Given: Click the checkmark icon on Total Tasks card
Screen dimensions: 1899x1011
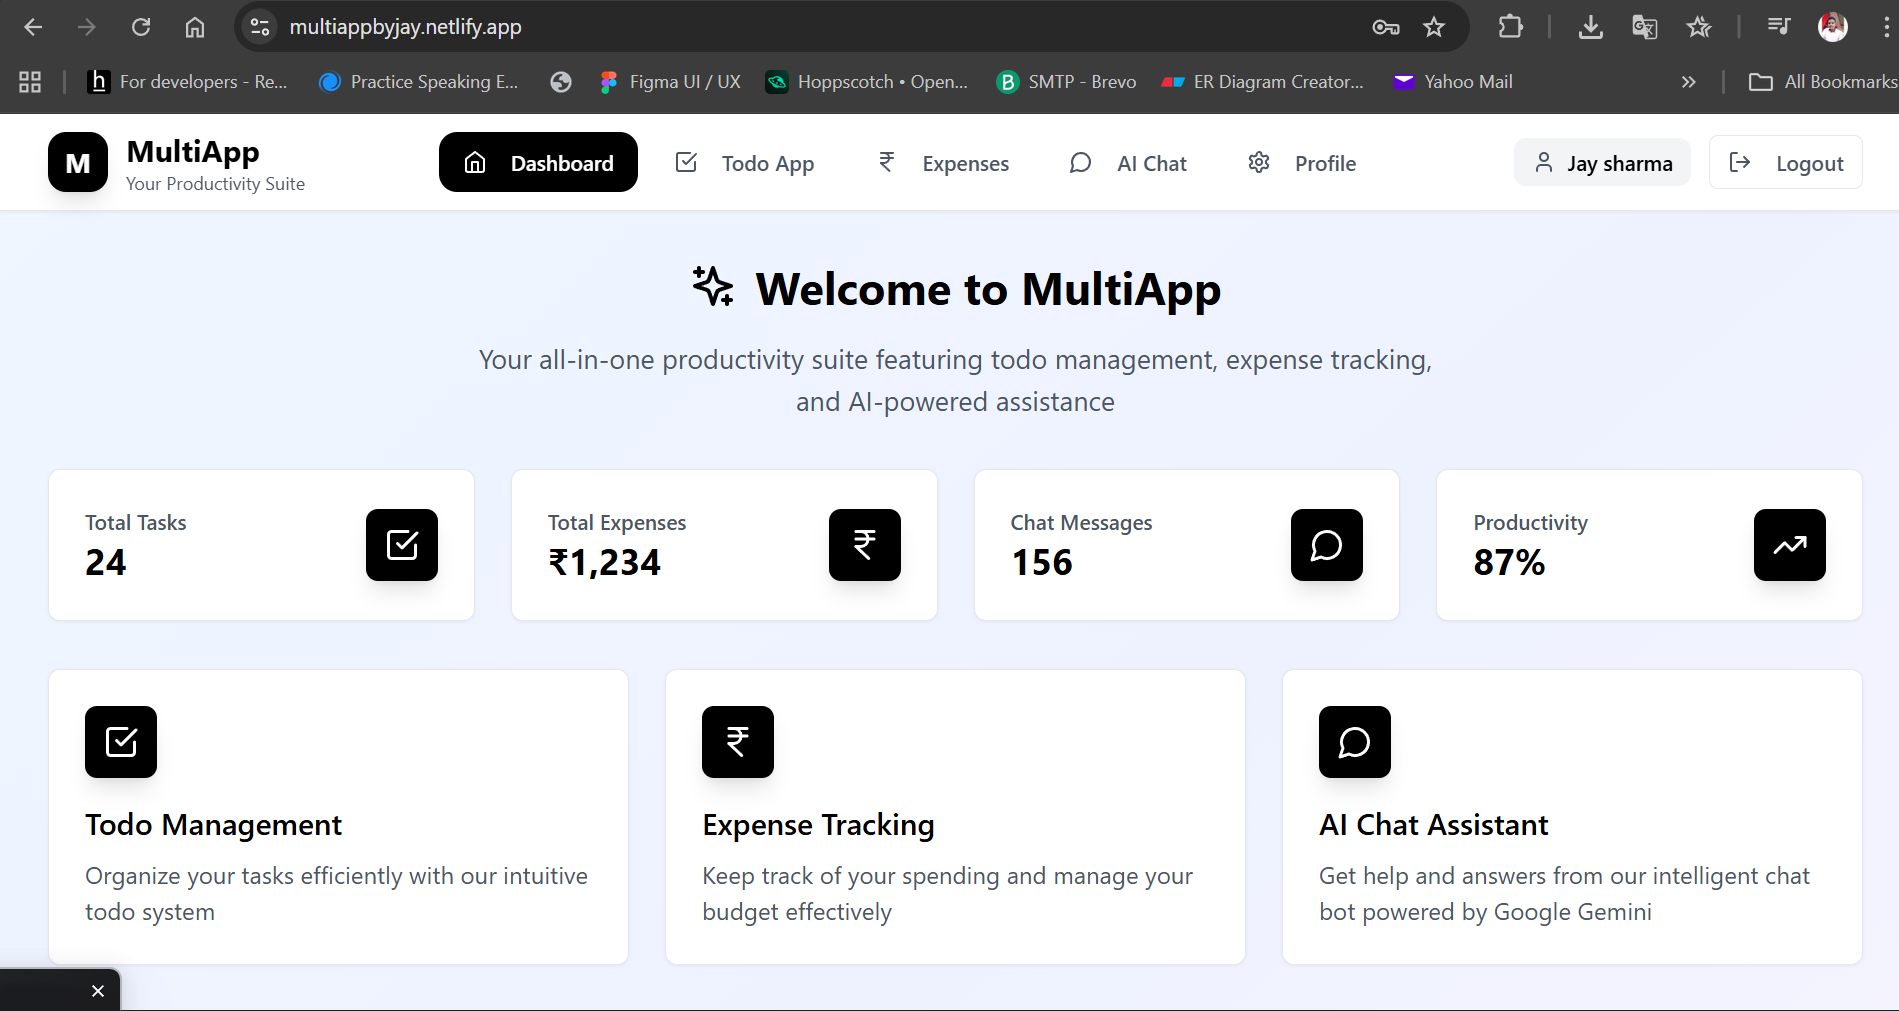Looking at the screenshot, I should [402, 545].
